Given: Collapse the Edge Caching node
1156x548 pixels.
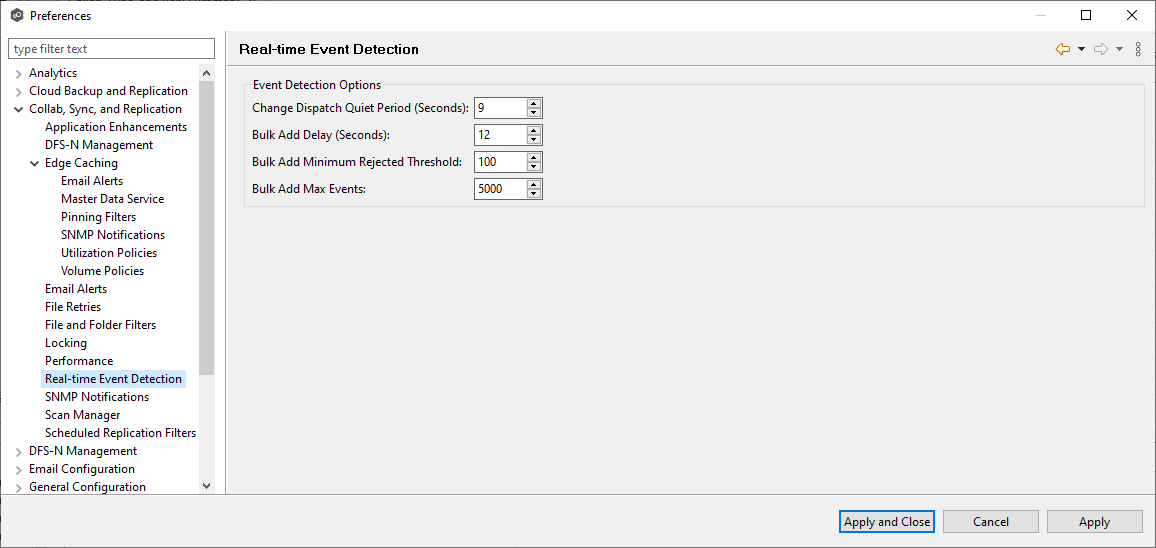Looking at the screenshot, I should pos(35,163).
